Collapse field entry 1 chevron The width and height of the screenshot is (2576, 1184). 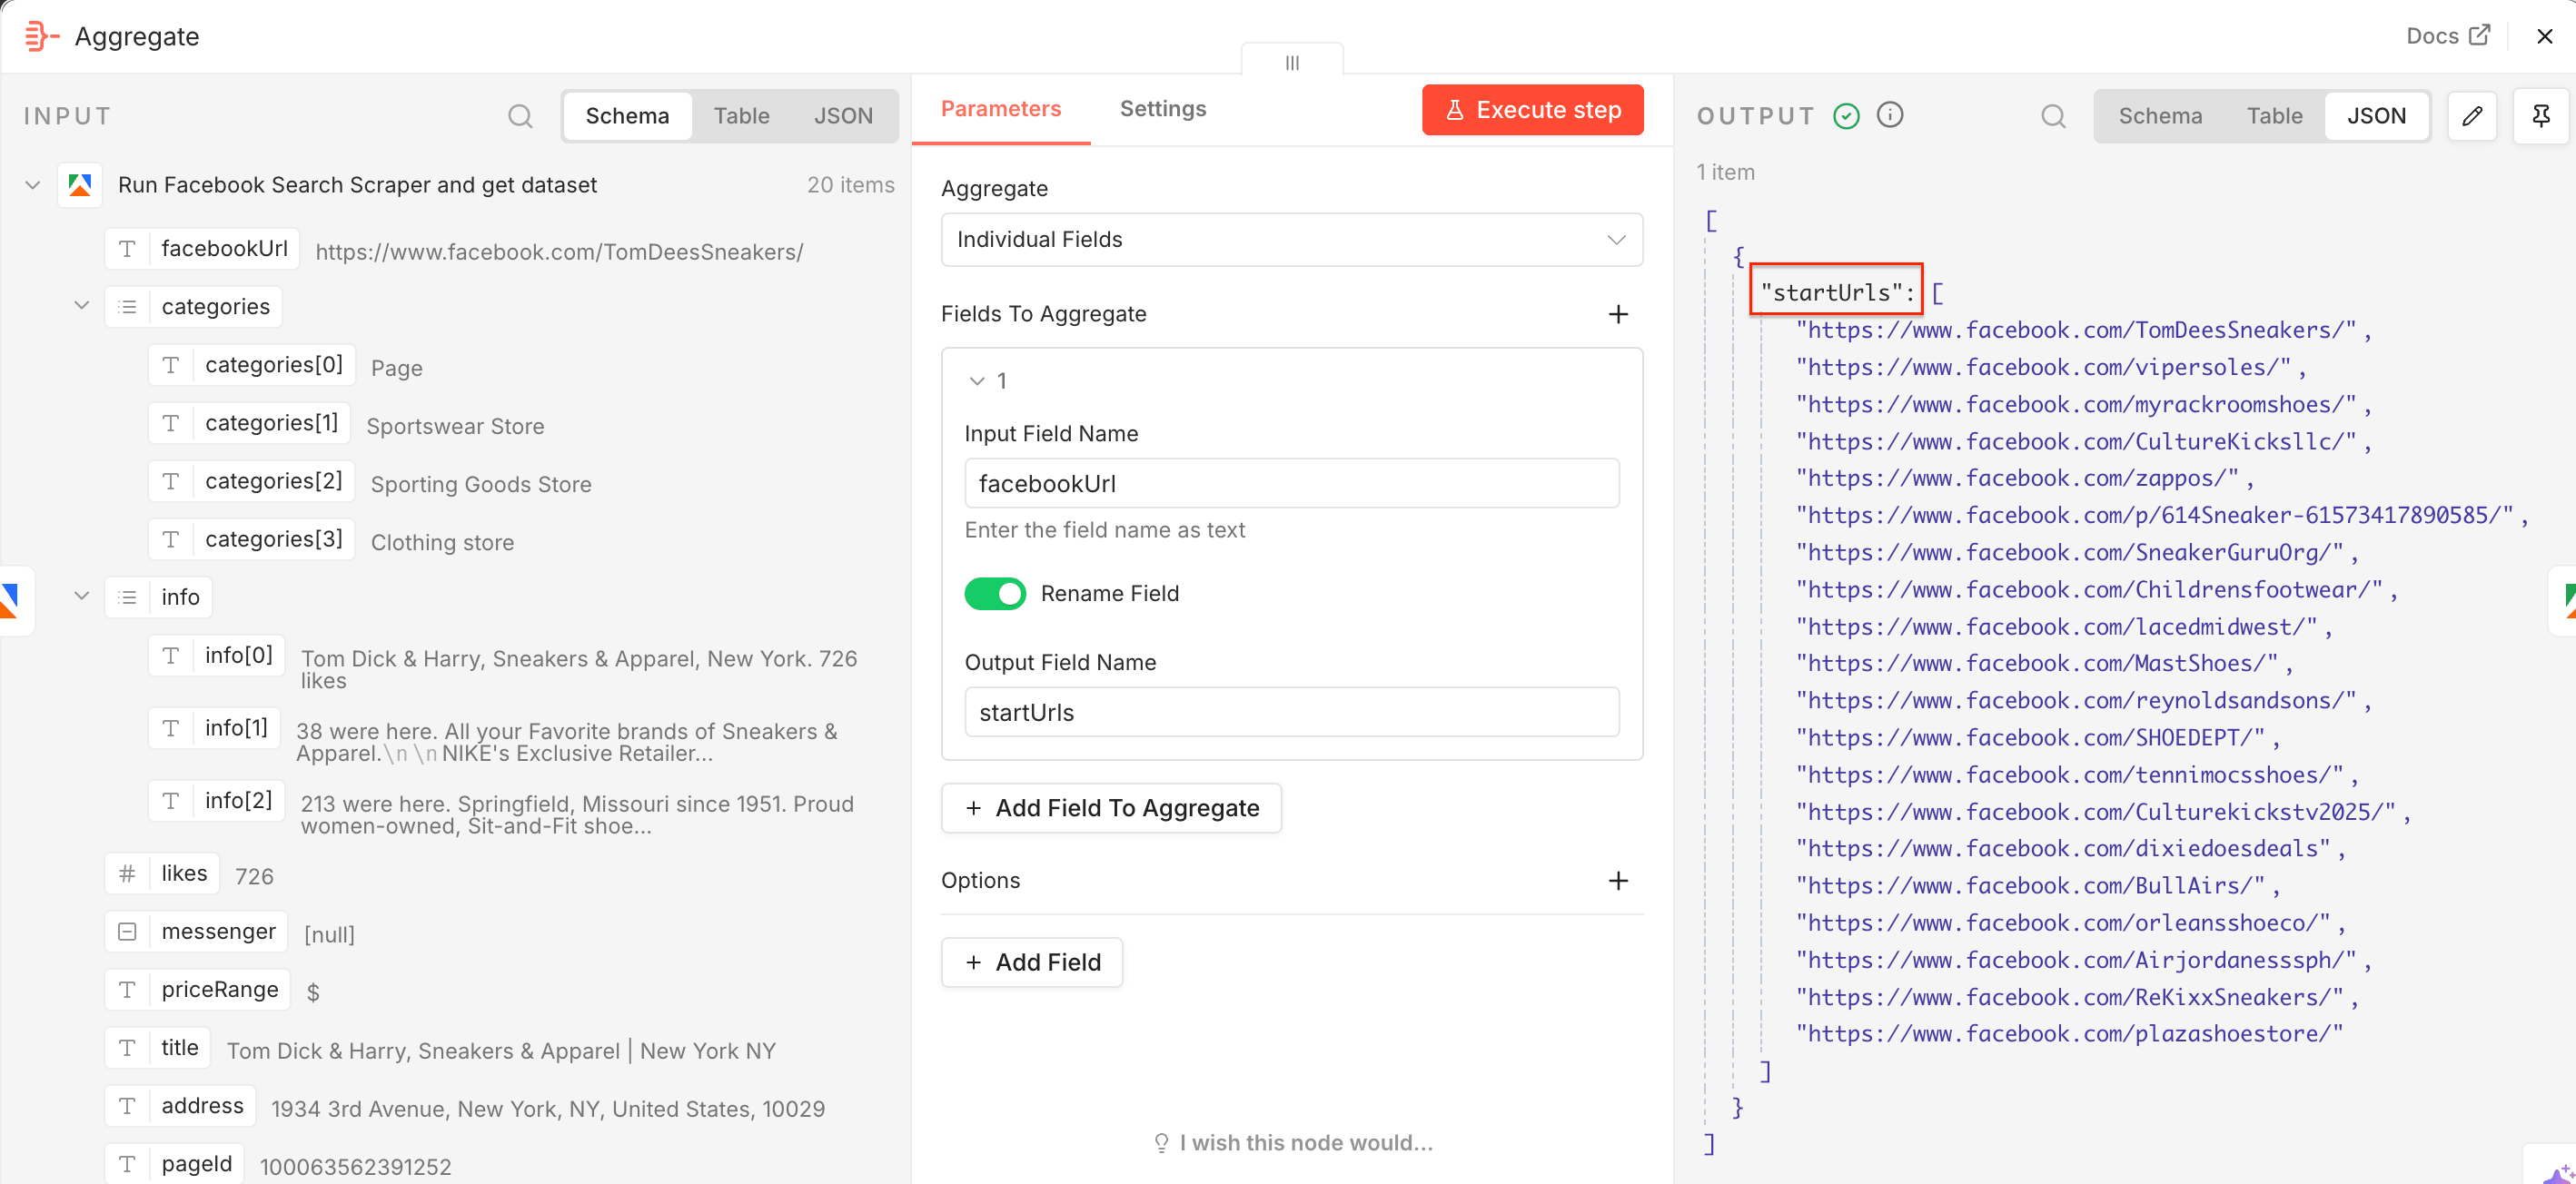(977, 381)
